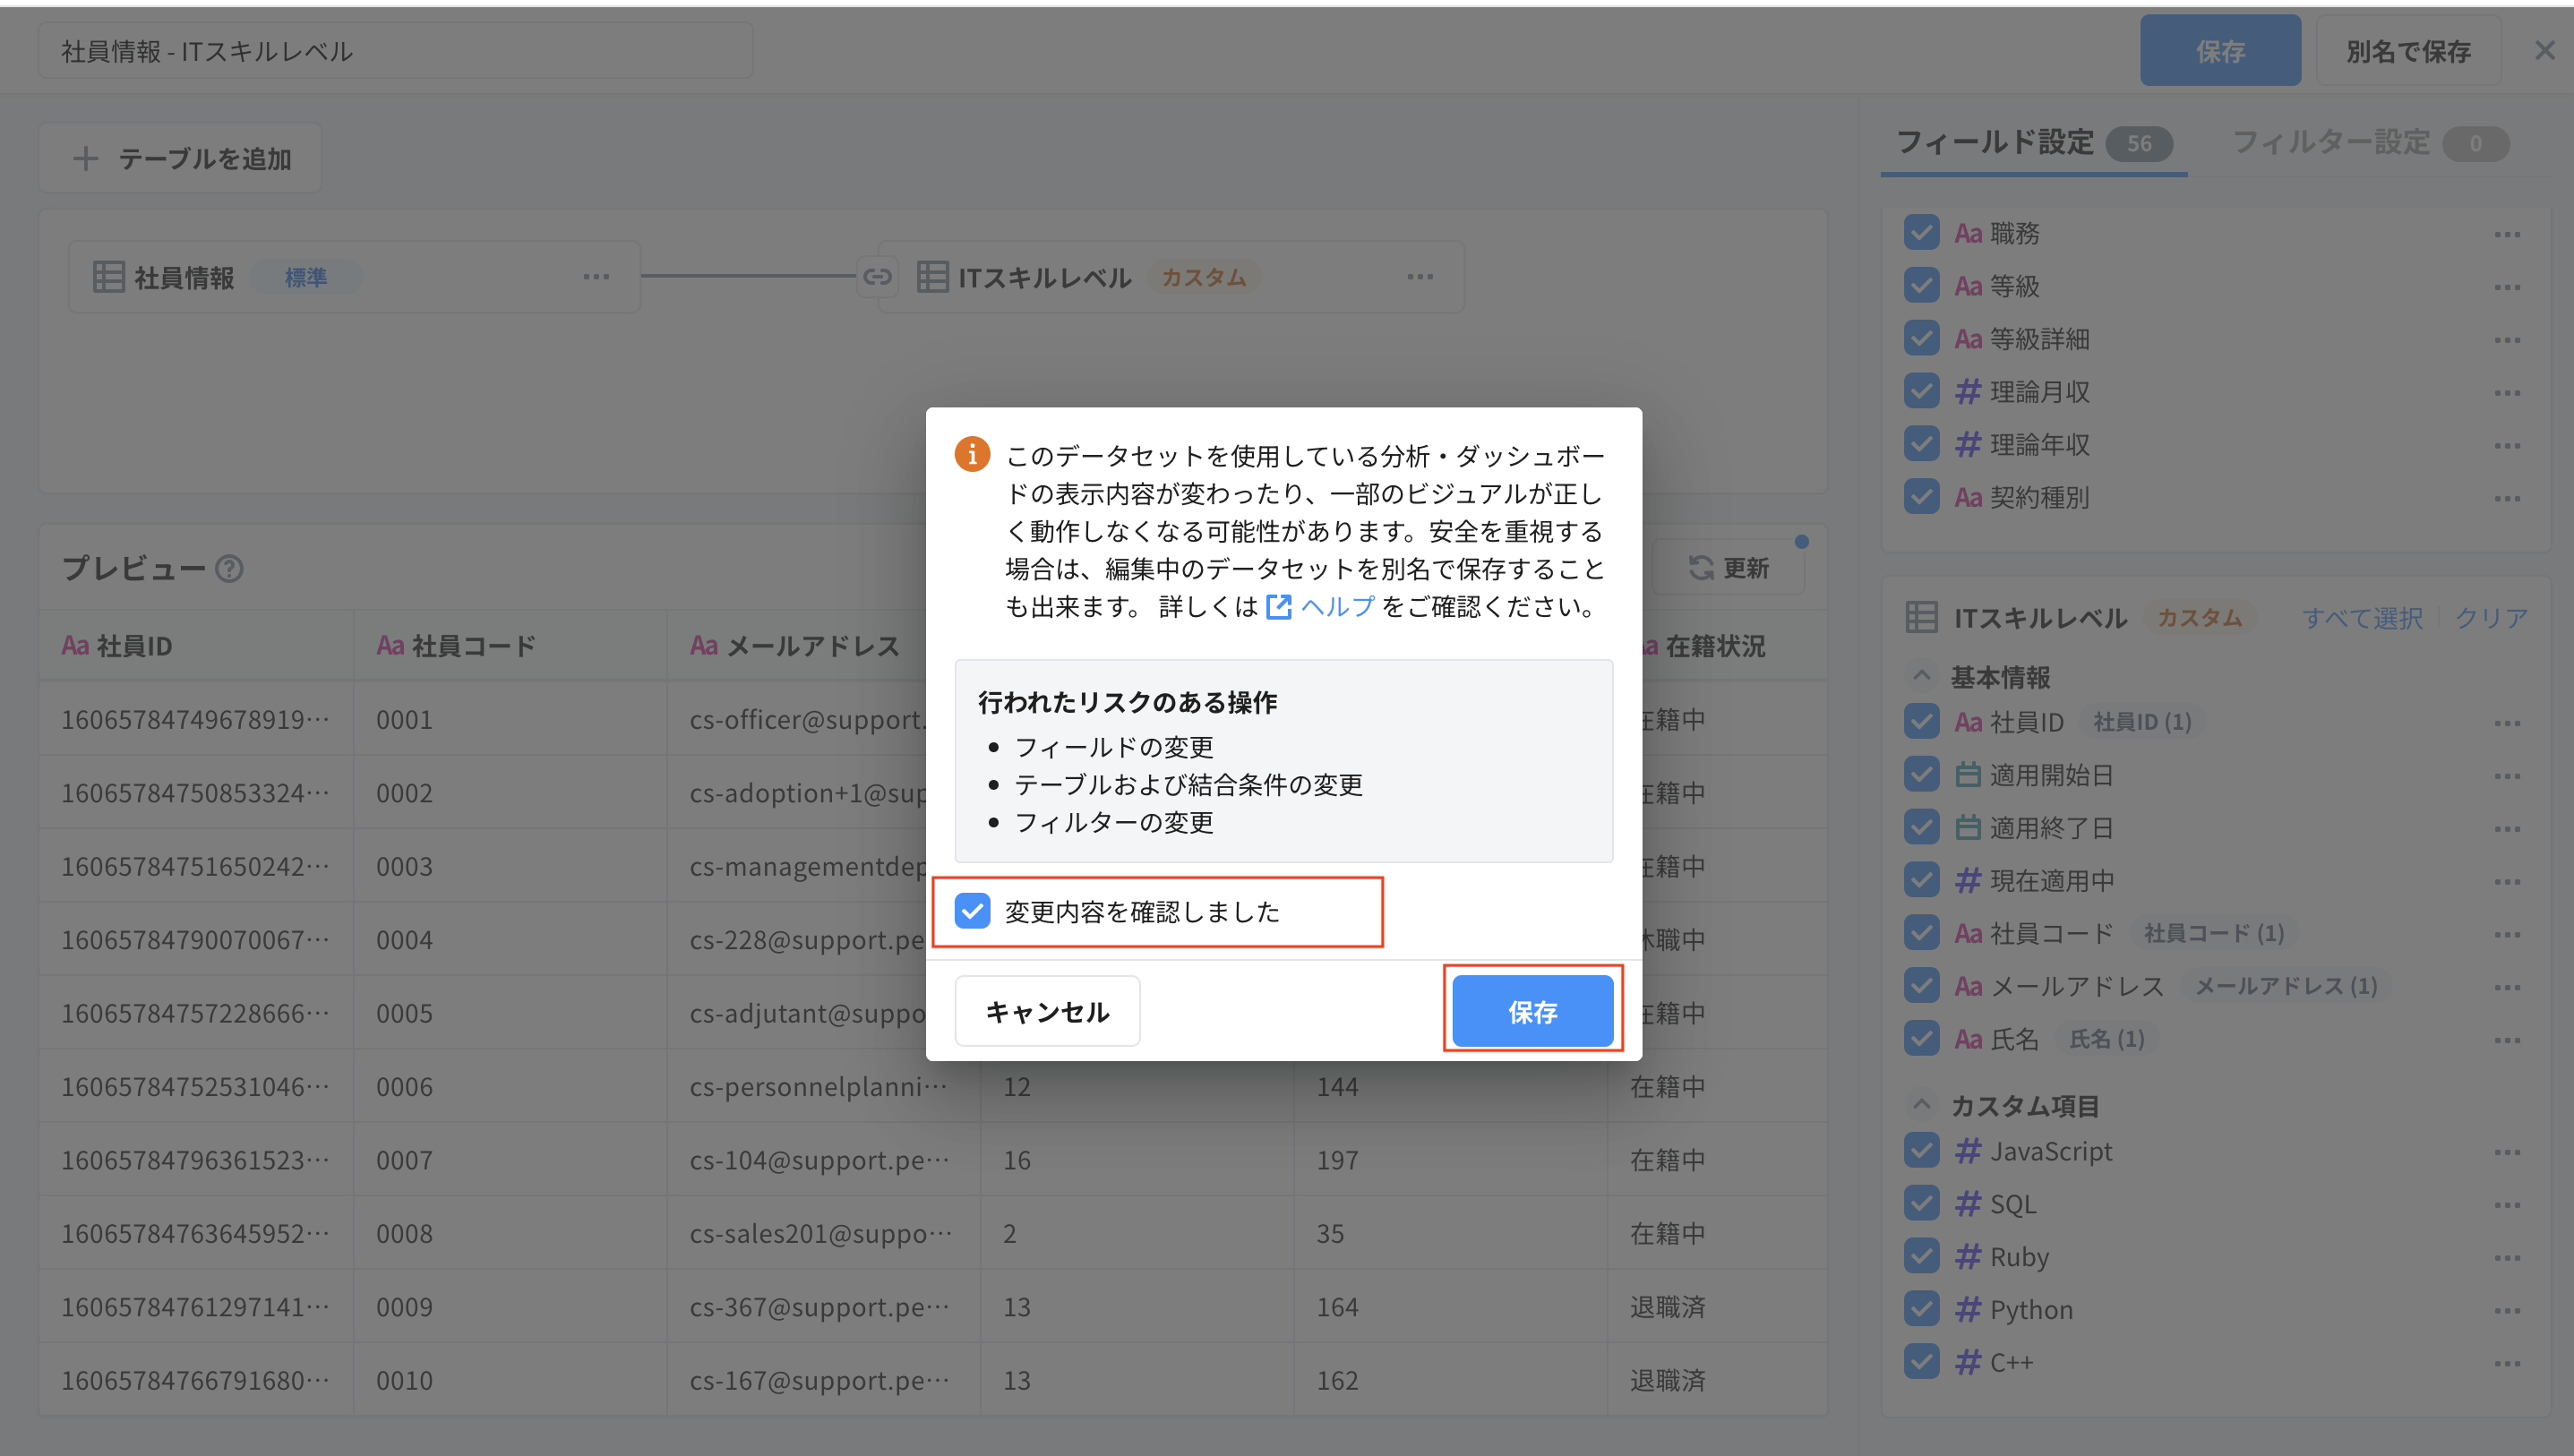Click the info icon in the warning dialog

pos(971,453)
